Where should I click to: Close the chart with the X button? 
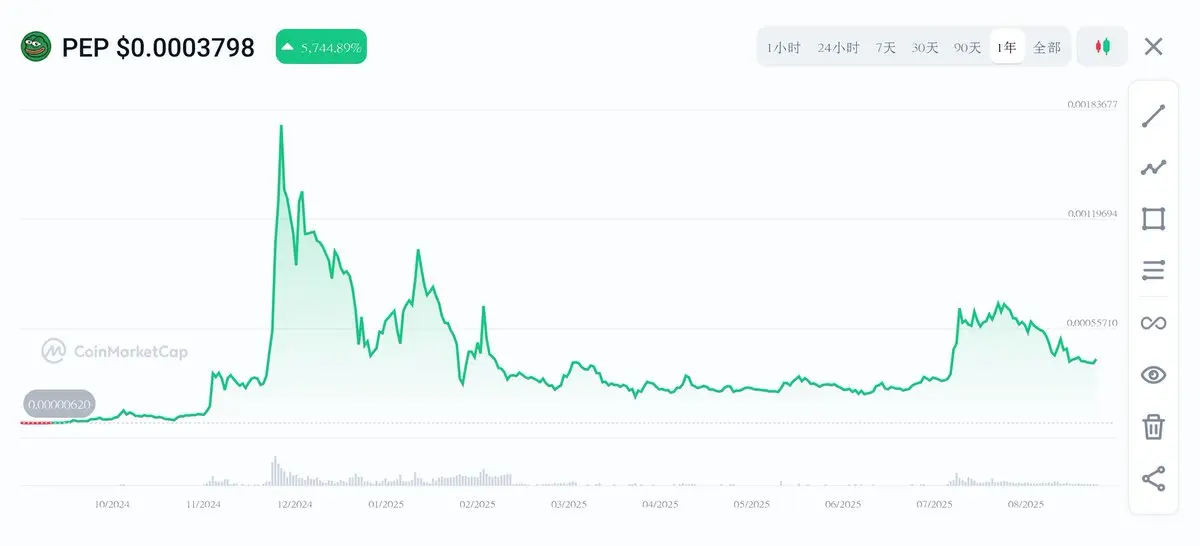(1154, 47)
